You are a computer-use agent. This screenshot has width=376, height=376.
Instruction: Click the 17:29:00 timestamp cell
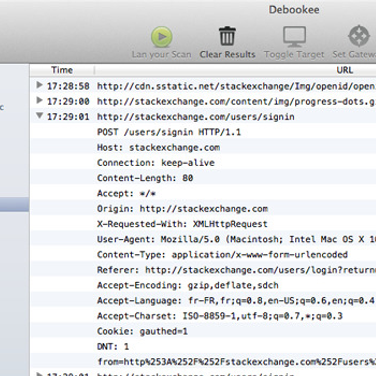(x=68, y=102)
